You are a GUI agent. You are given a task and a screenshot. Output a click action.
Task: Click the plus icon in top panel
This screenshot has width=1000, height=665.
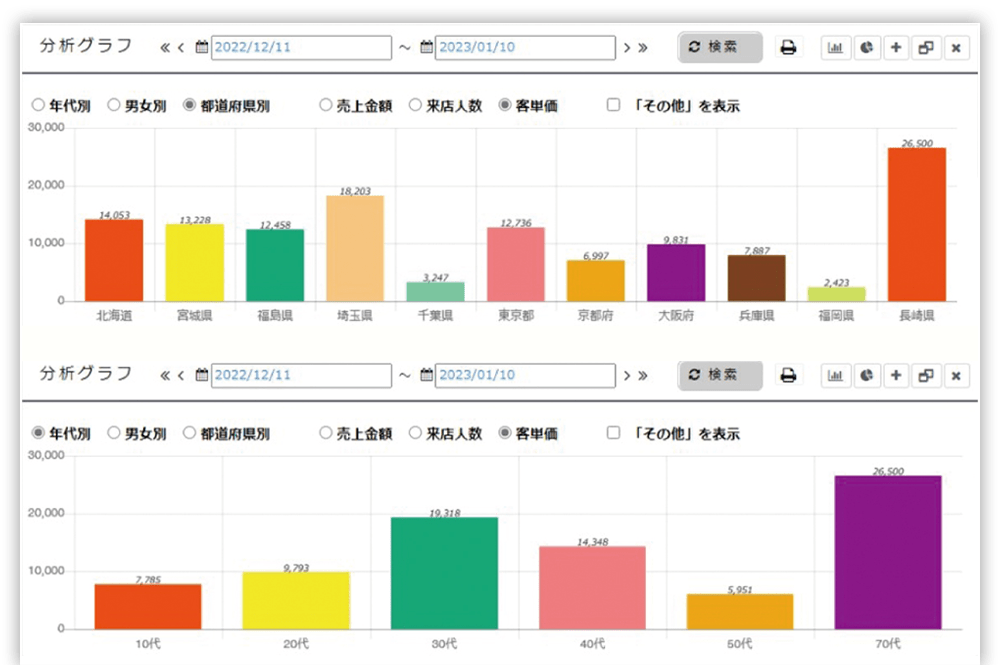(896, 48)
